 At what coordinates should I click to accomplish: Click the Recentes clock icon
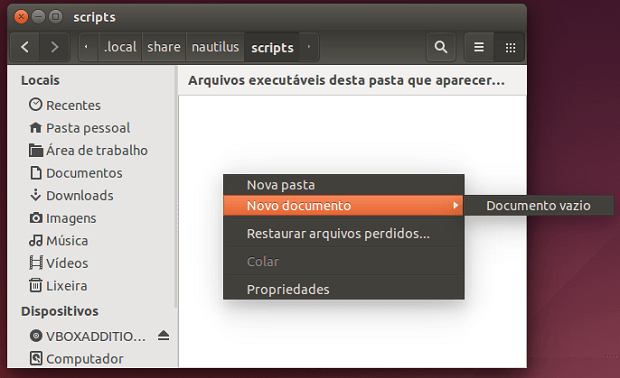[x=36, y=105]
